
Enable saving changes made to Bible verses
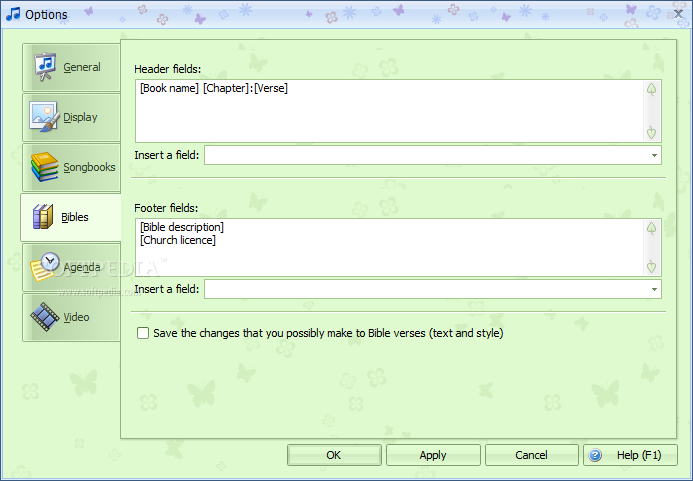point(143,333)
